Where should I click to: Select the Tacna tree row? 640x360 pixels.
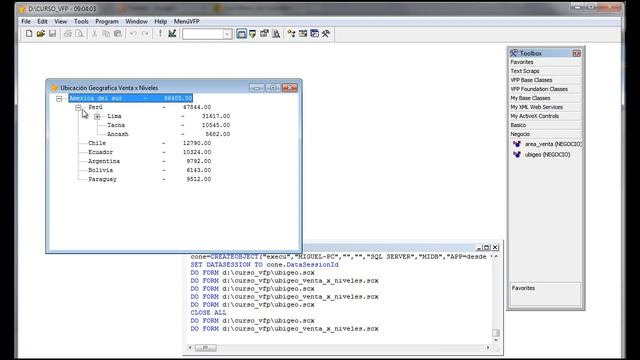[168, 125]
